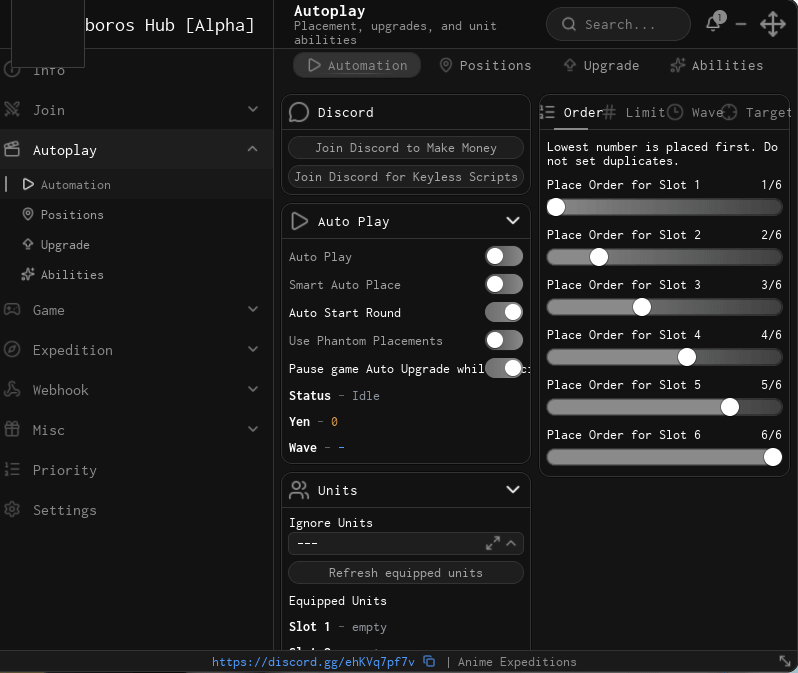Click the Discord chat bubble icon
This screenshot has width=798, height=673.
point(299,113)
